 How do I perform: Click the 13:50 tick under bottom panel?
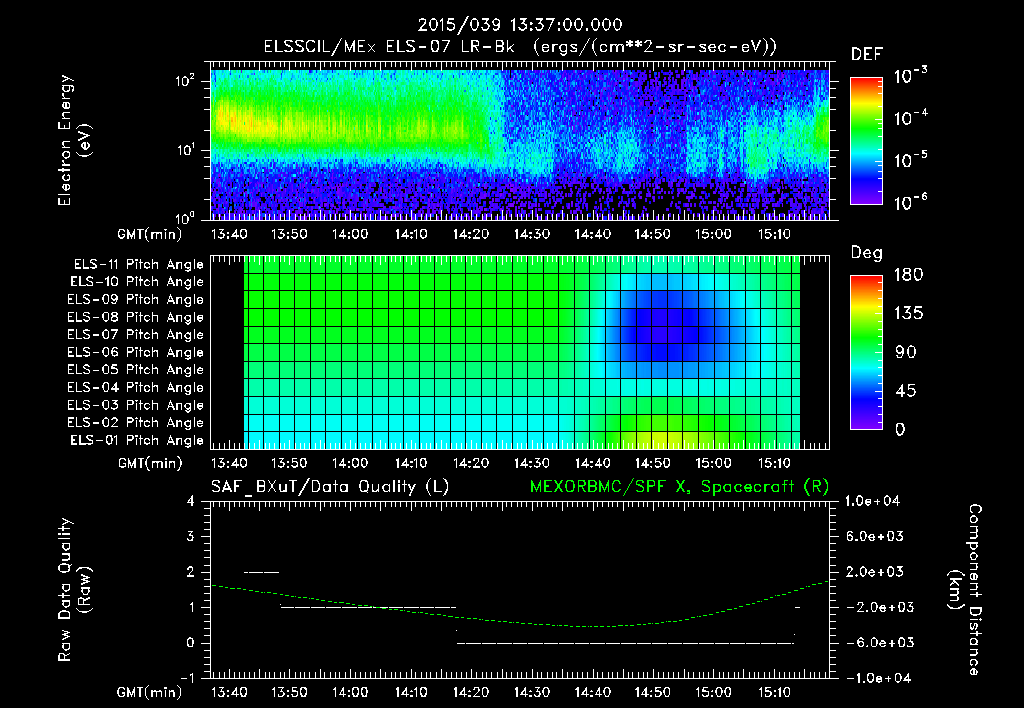[289, 692]
